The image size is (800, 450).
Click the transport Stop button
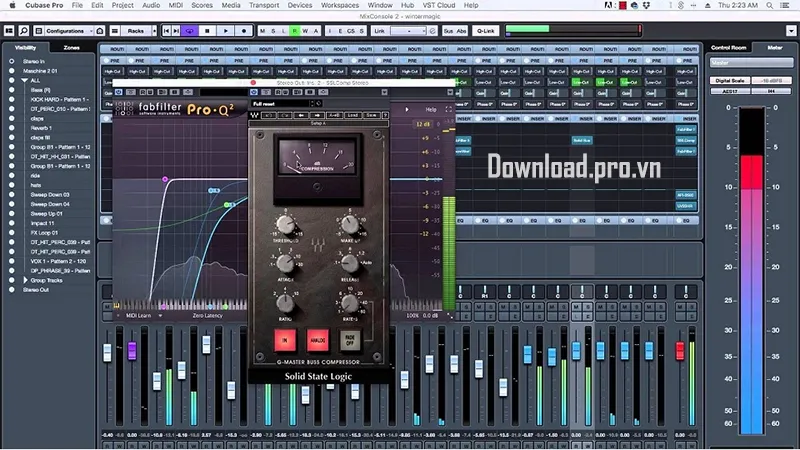click(207, 31)
